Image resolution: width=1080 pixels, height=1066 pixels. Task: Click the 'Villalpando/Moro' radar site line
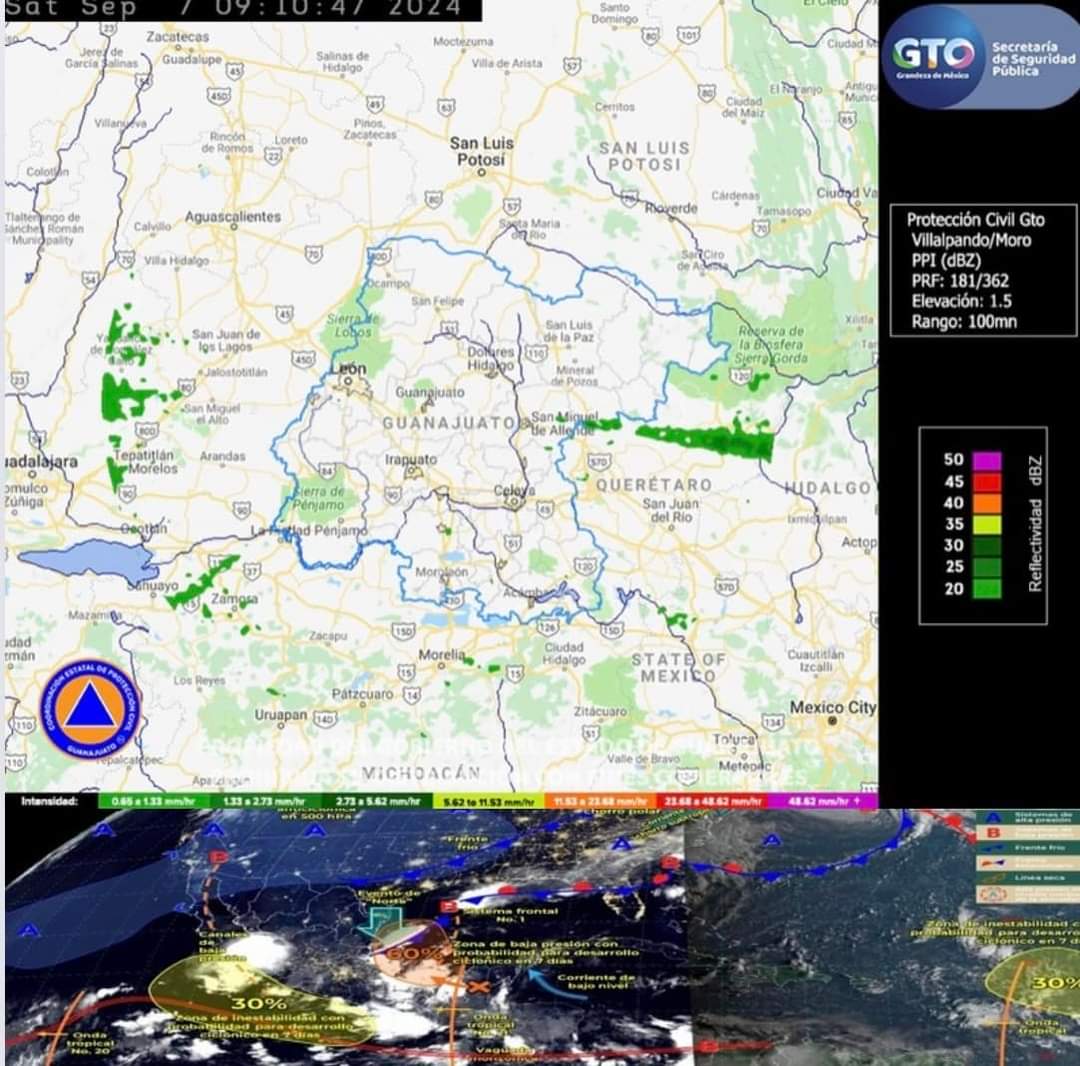pyautogui.click(x=971, y=240)
